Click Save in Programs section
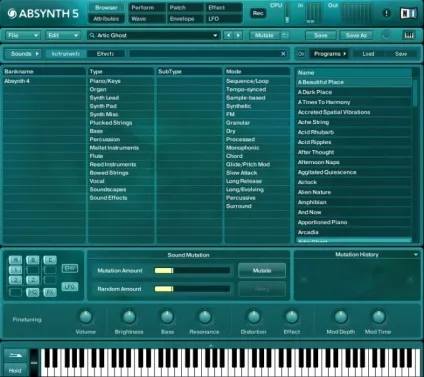This screenshot has height=377, width=424. point(401,54)
